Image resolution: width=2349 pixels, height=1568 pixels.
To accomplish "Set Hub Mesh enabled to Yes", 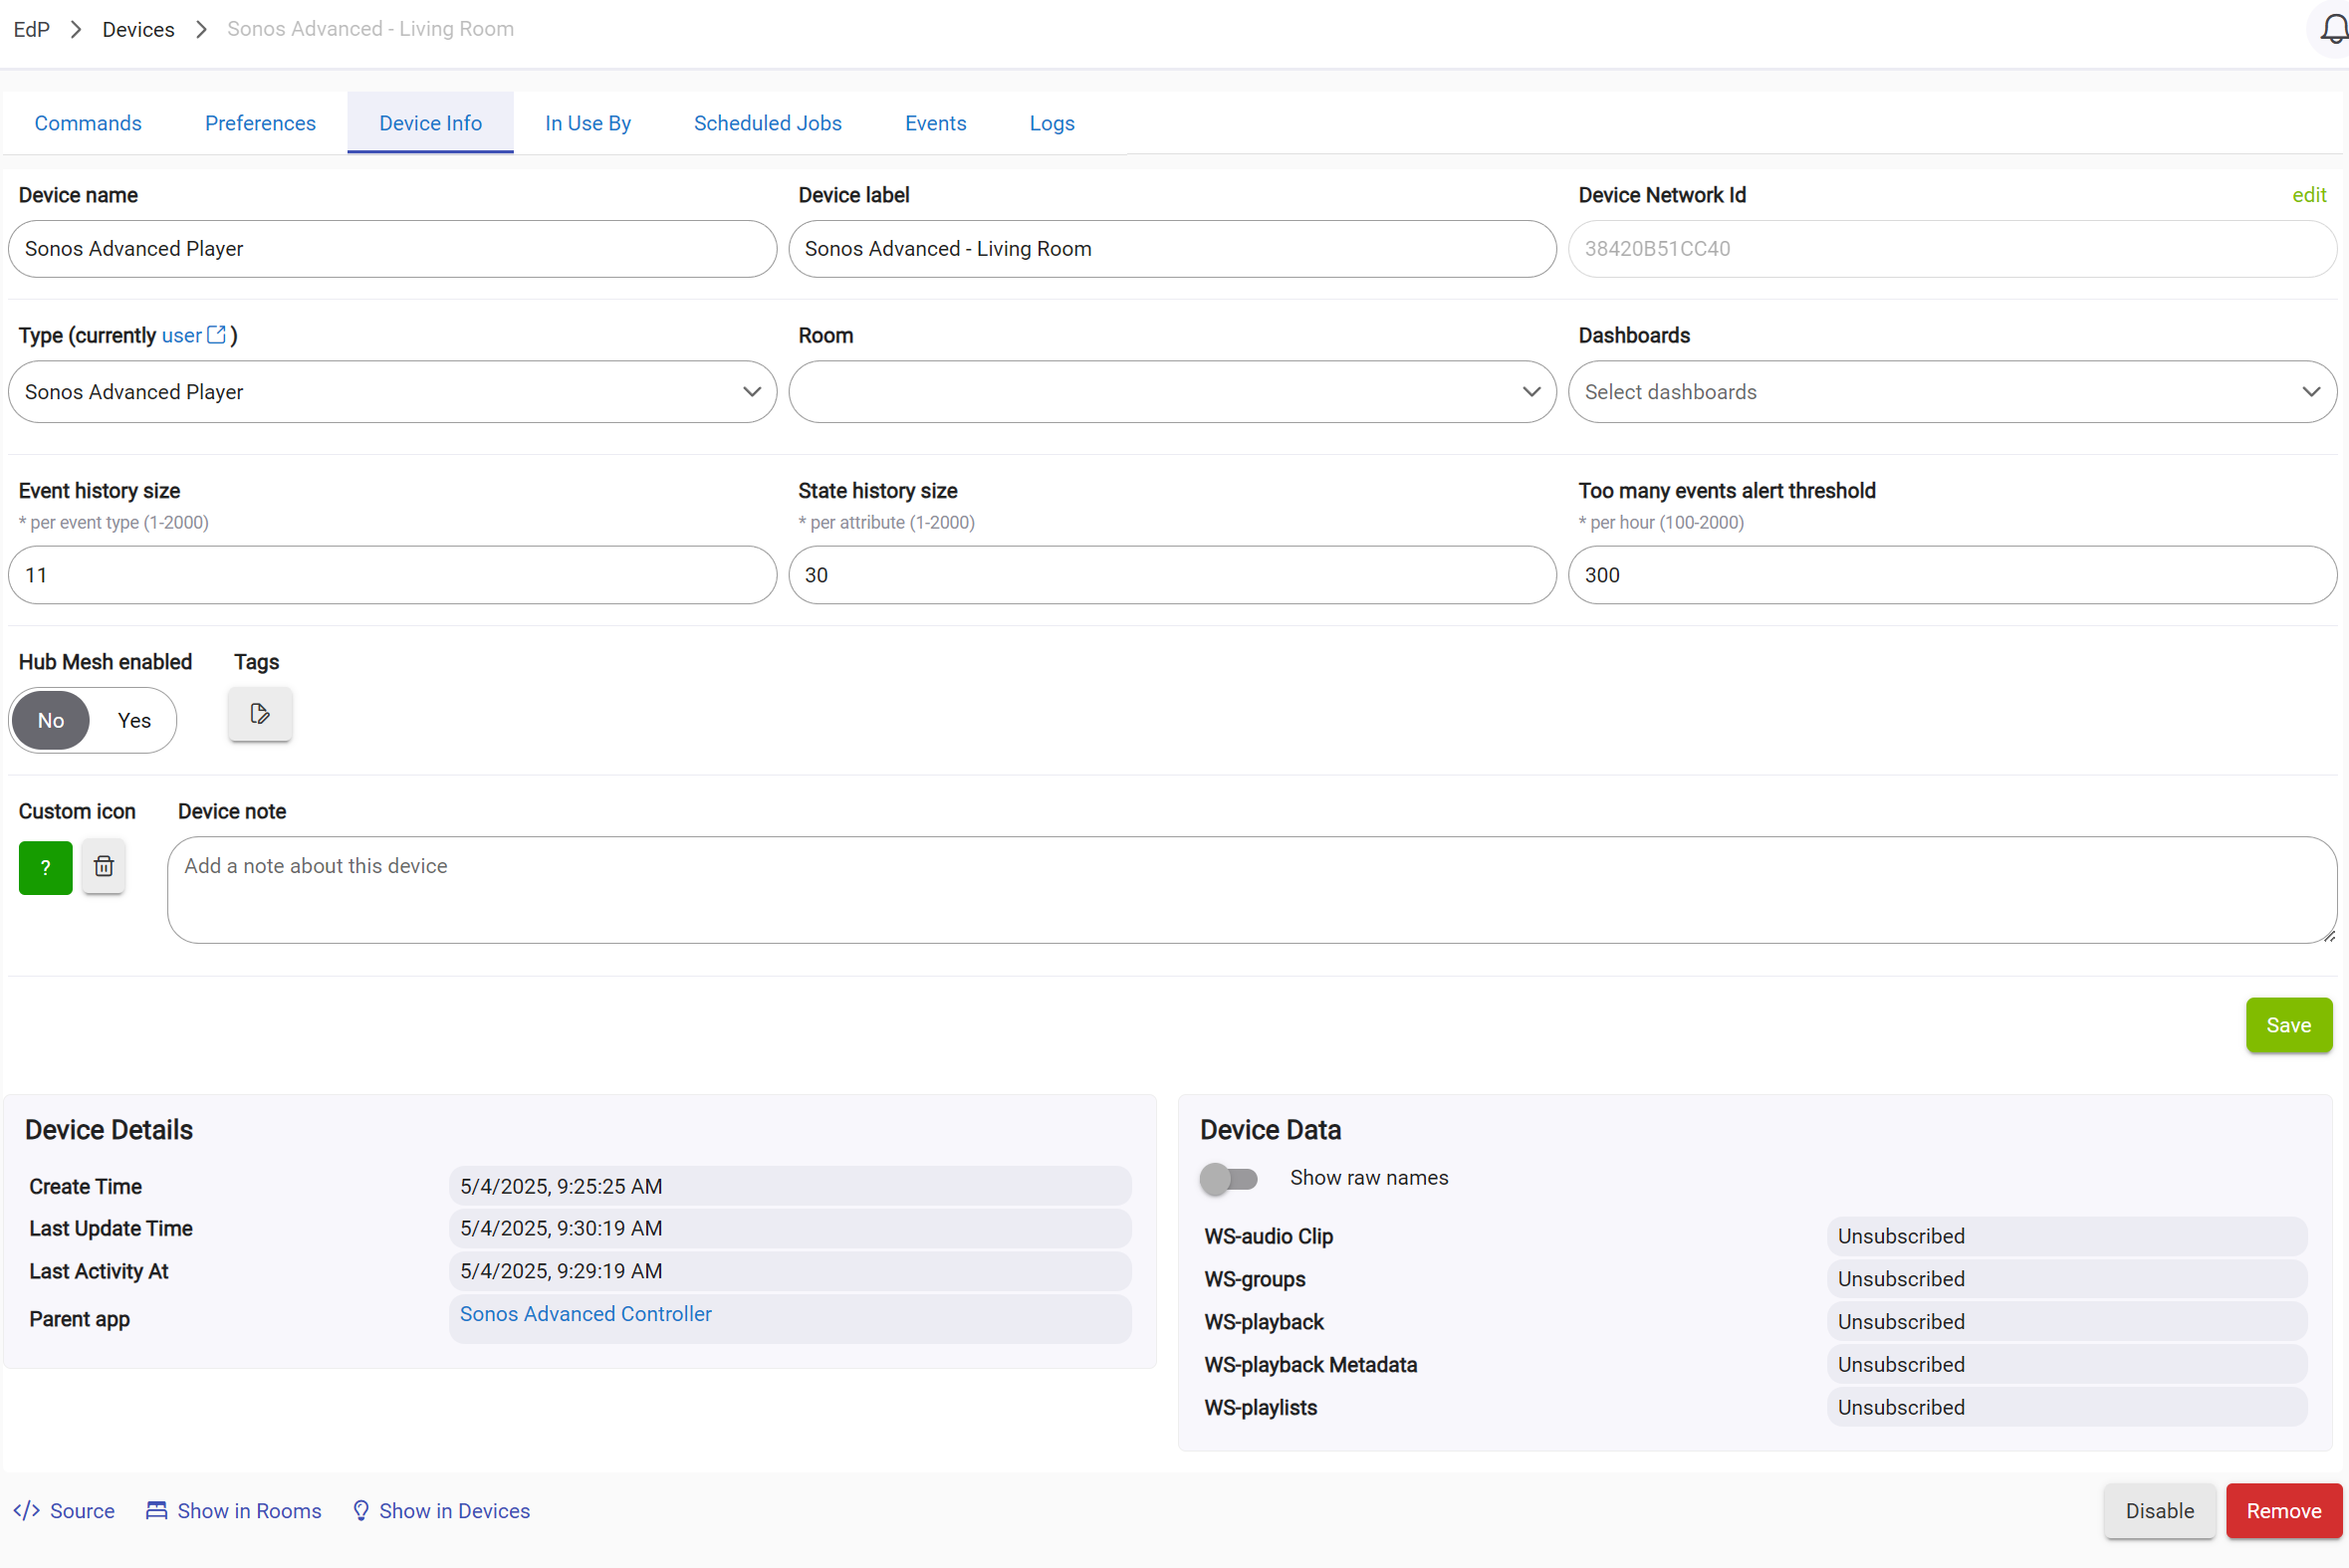I will tap(134, 720).
